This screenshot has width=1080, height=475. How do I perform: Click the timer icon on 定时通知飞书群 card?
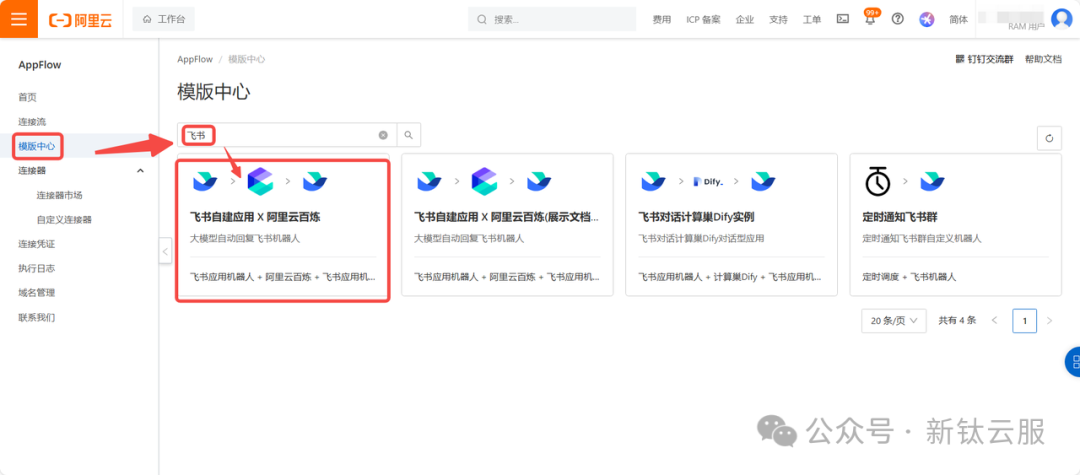[x=877, y=182]
